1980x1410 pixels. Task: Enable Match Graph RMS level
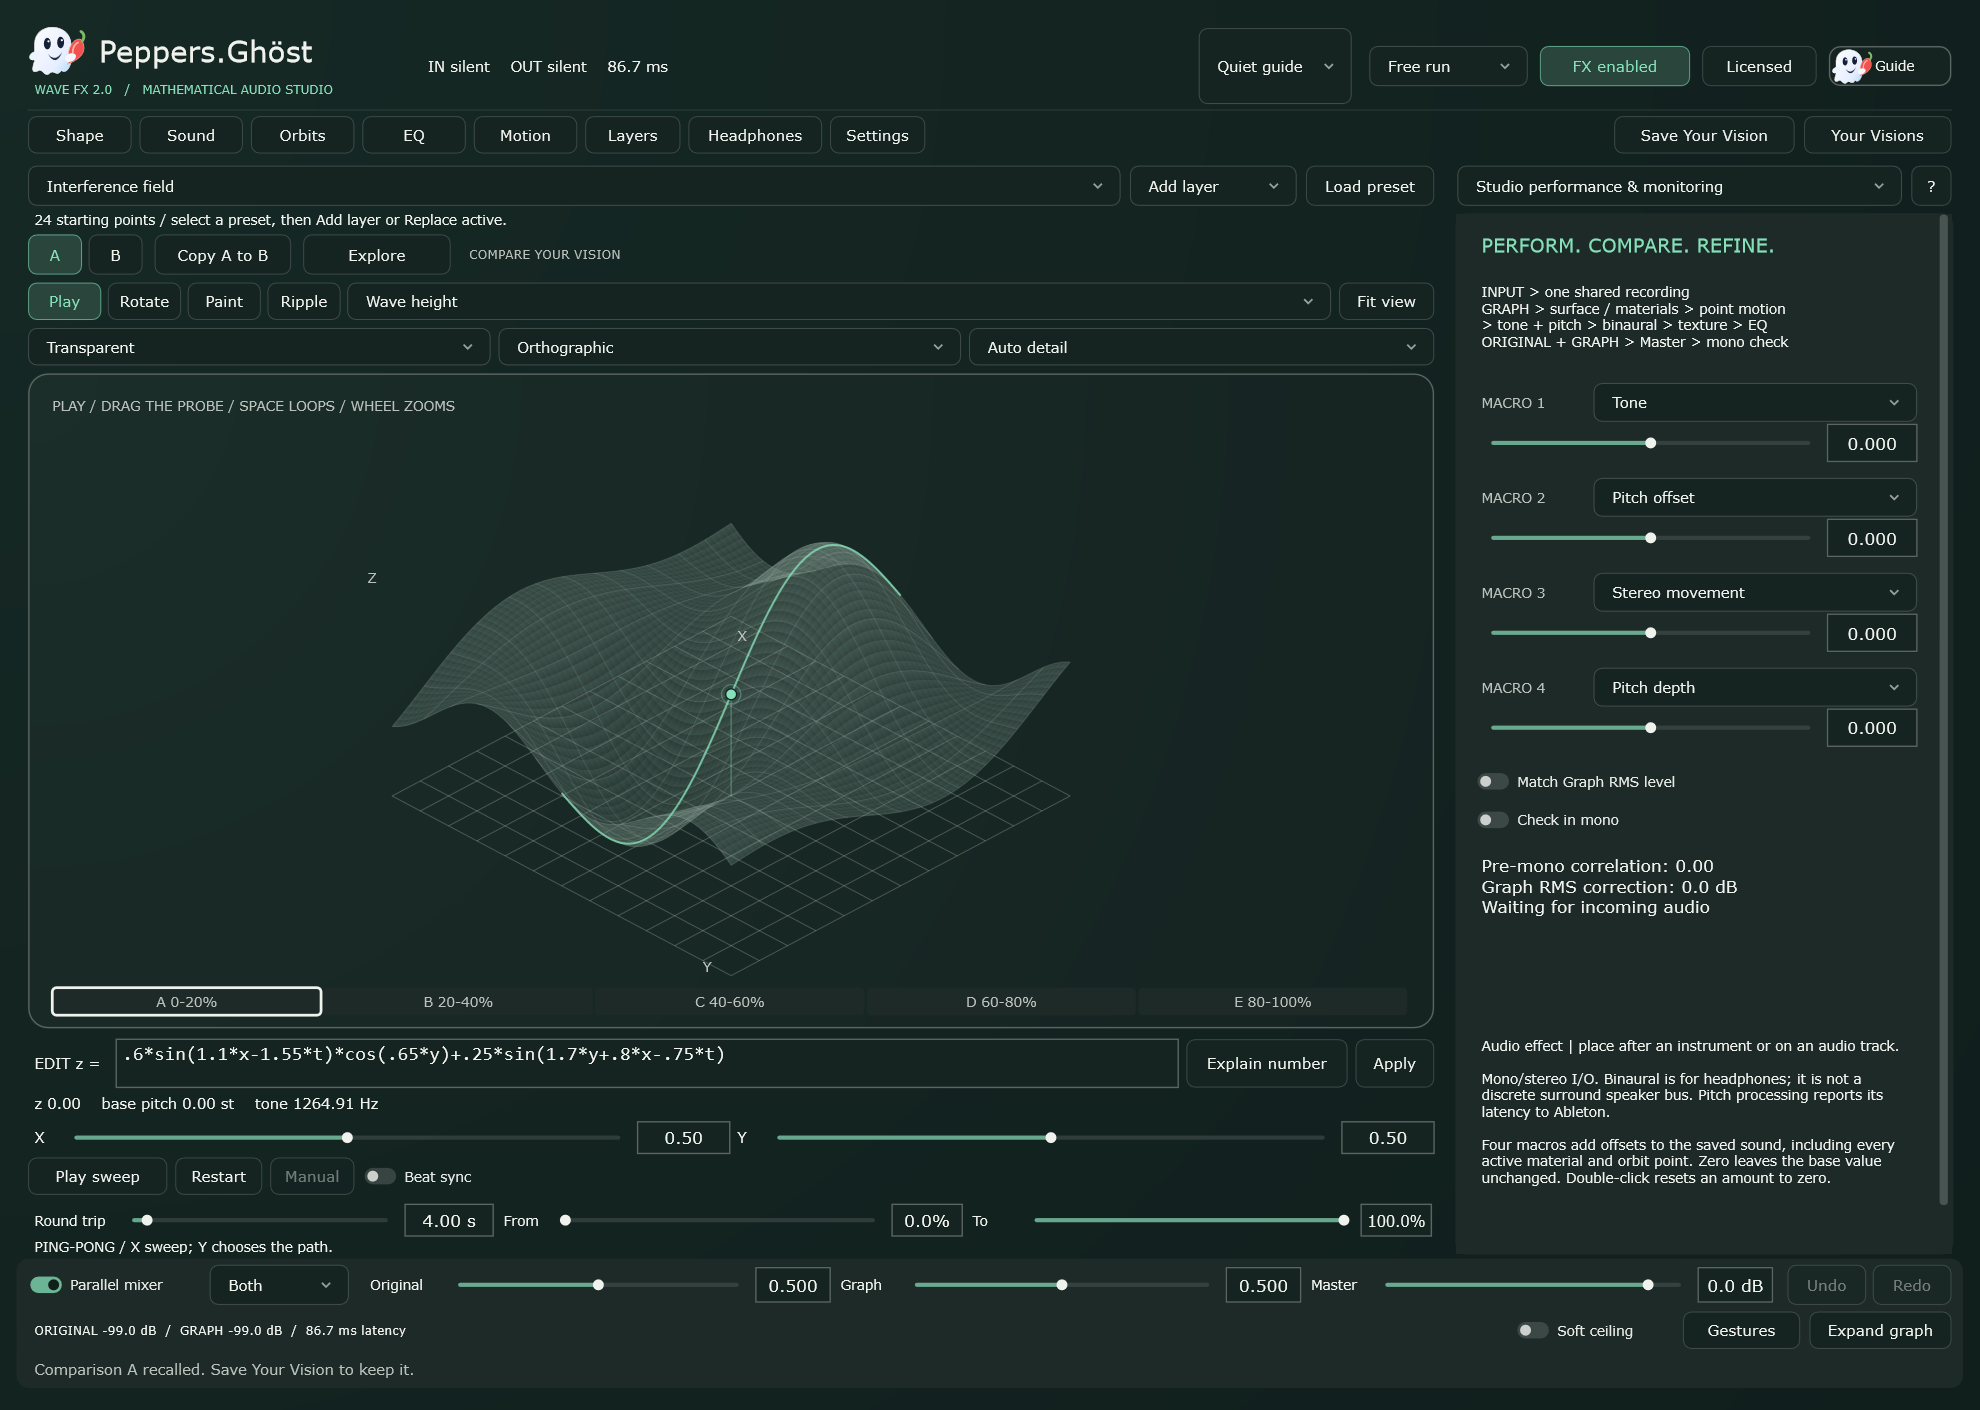(1493, 782)
